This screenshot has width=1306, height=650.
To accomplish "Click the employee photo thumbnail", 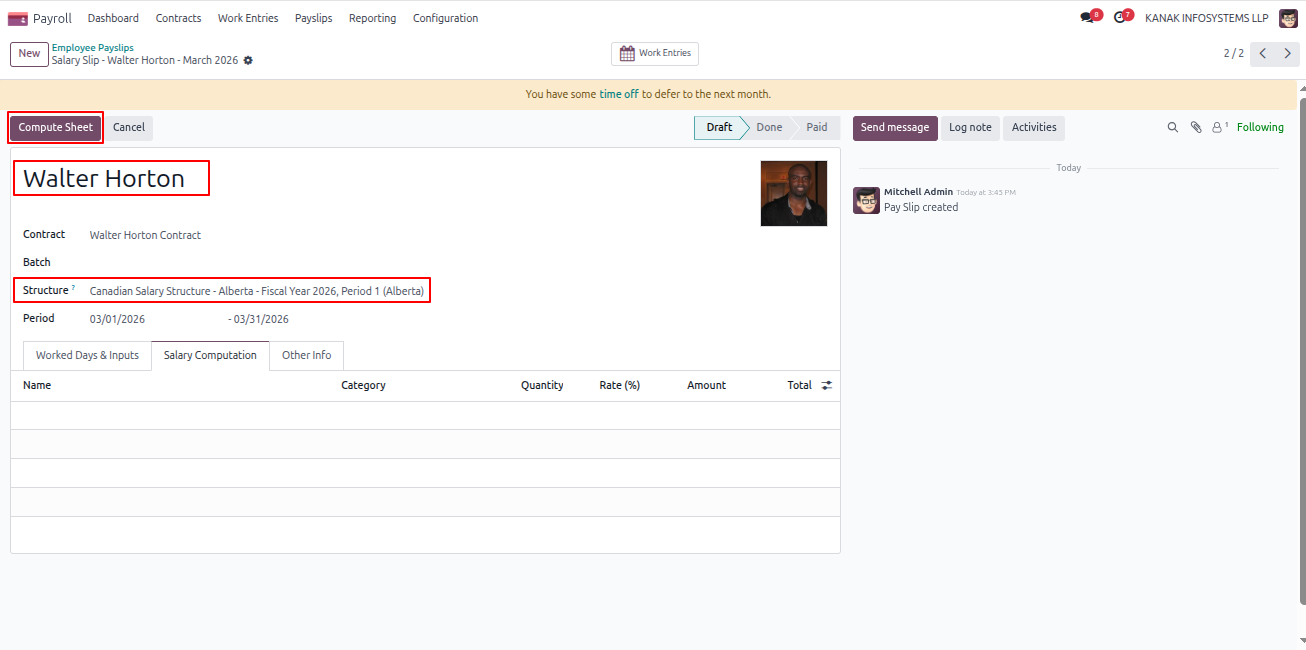I will pos(794,193).
